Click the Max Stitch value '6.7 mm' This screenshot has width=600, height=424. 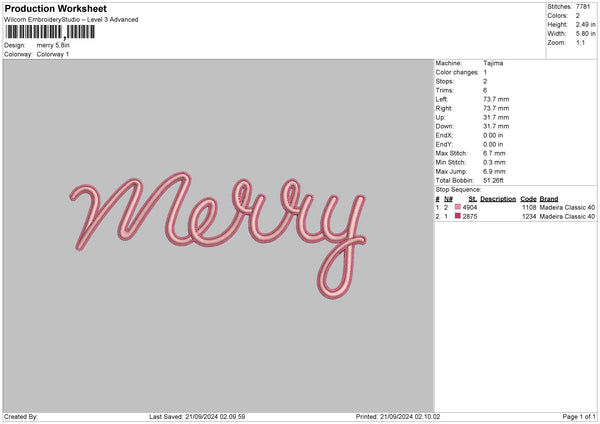[494, 153]
